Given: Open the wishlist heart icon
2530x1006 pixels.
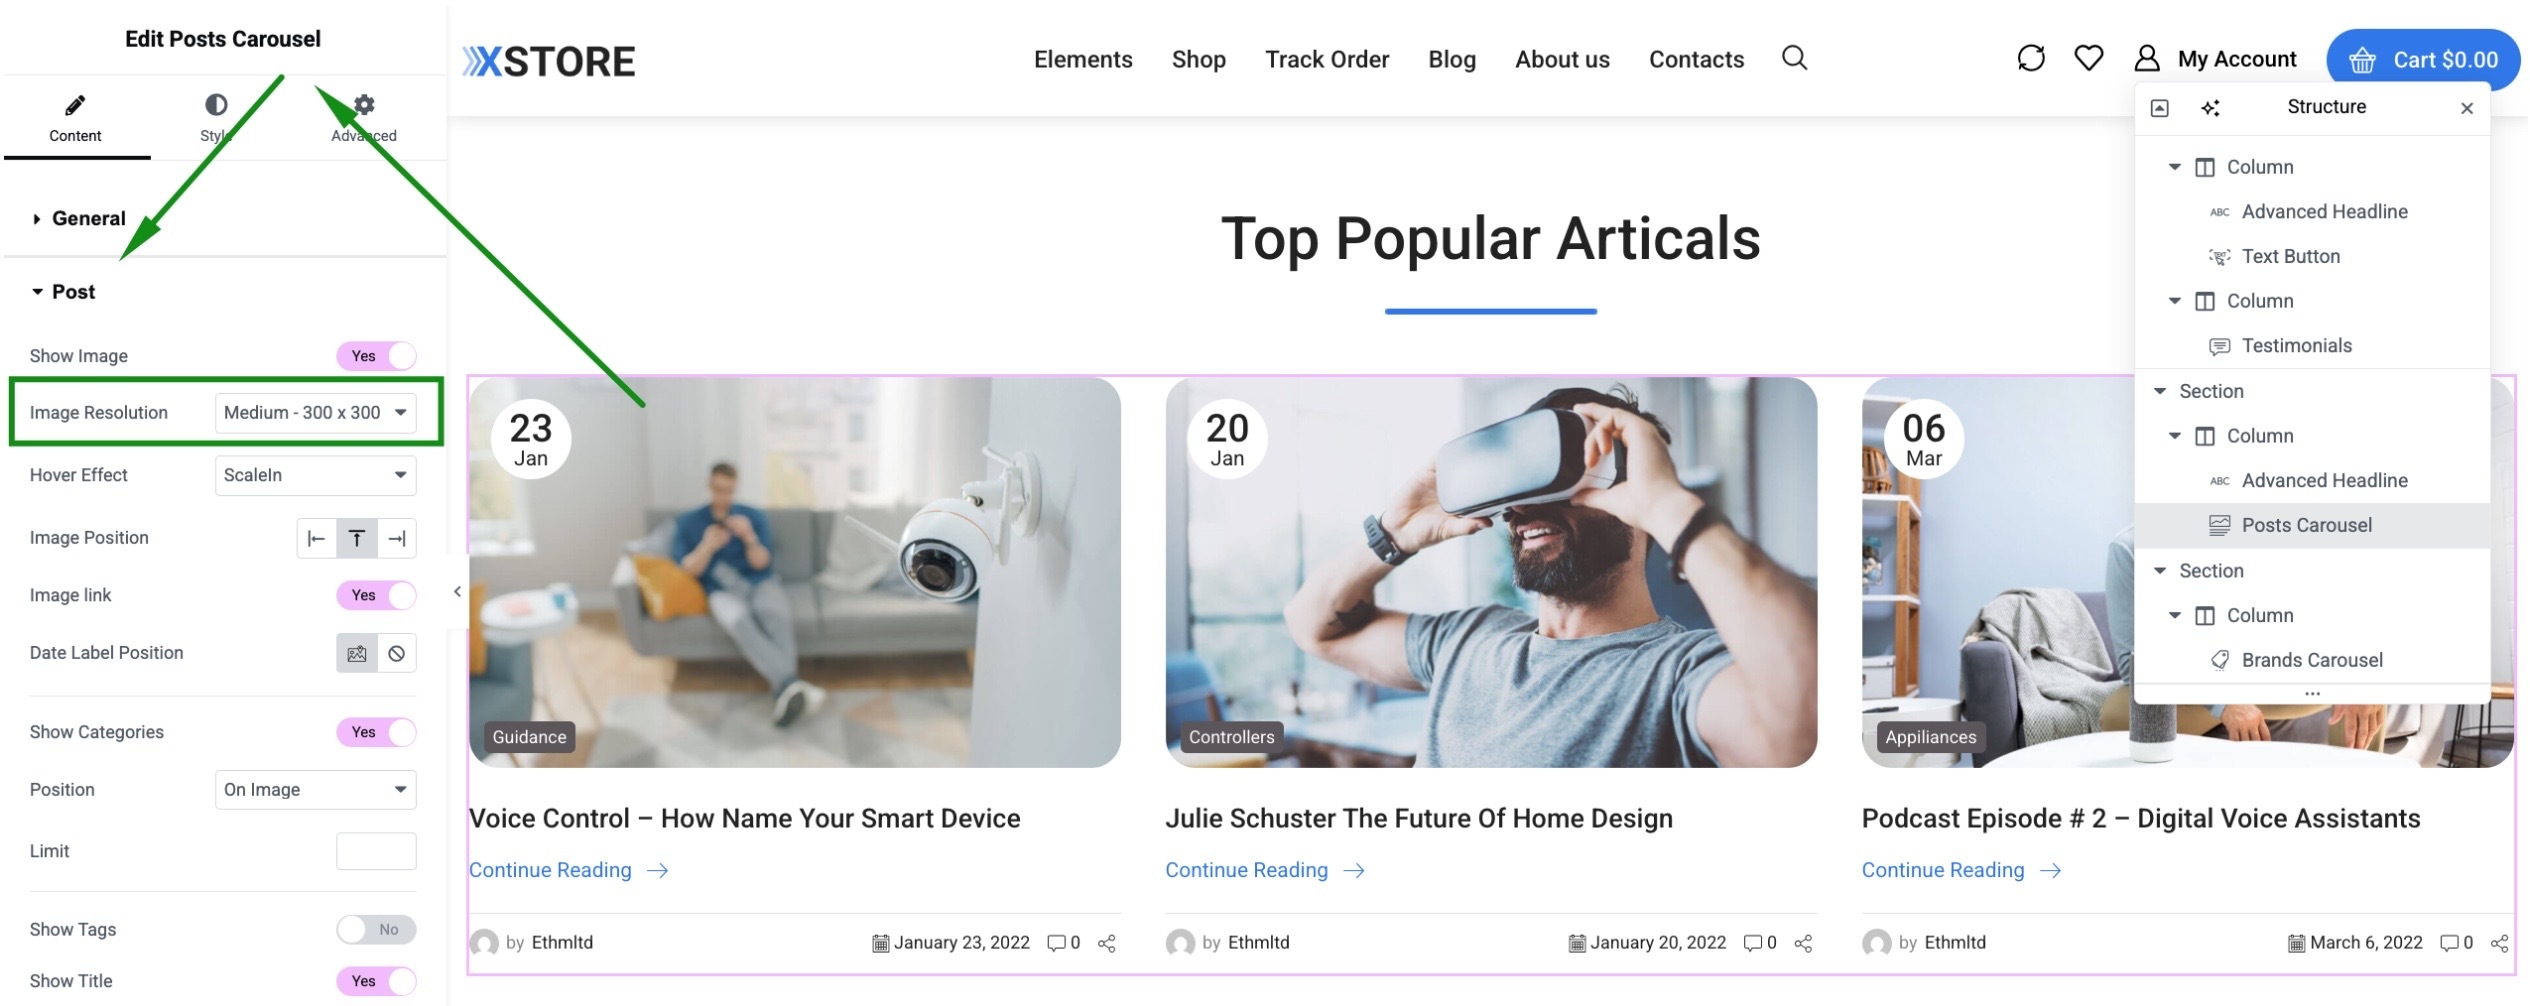Looking at the screenshot, I should coord(2088,58).
